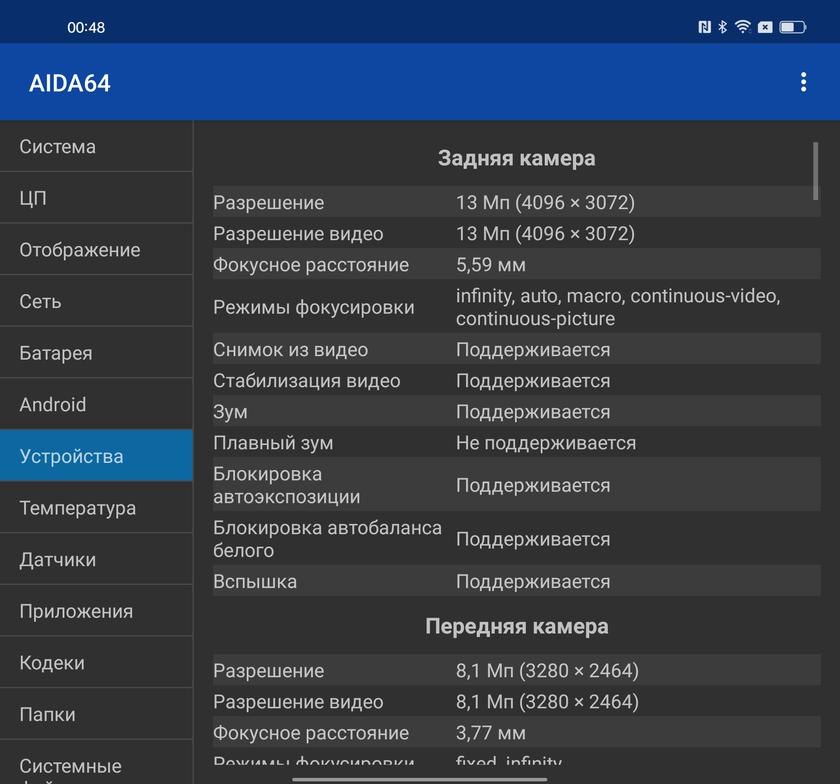Click the AIDA64 app title

[x=70, y=83]
